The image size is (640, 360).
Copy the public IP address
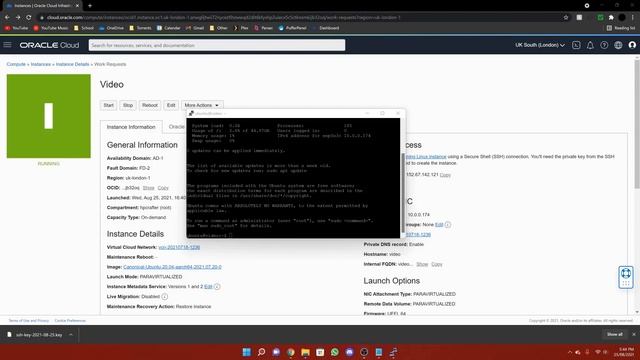click(x=445, y=175)
